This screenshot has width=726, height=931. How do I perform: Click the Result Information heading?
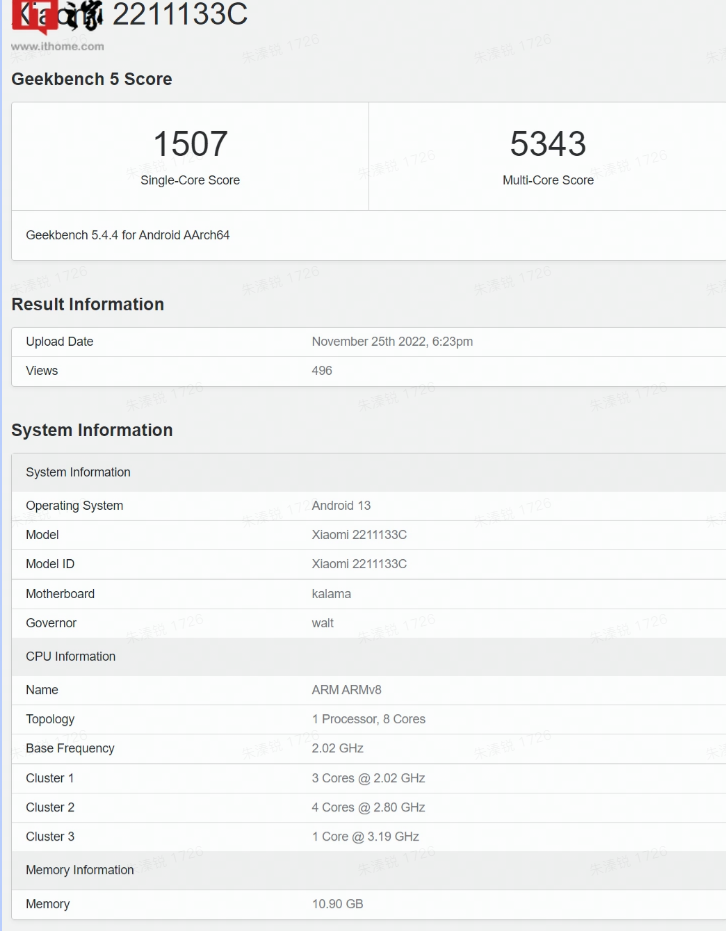pyautogui.click(x=88, y=304)
